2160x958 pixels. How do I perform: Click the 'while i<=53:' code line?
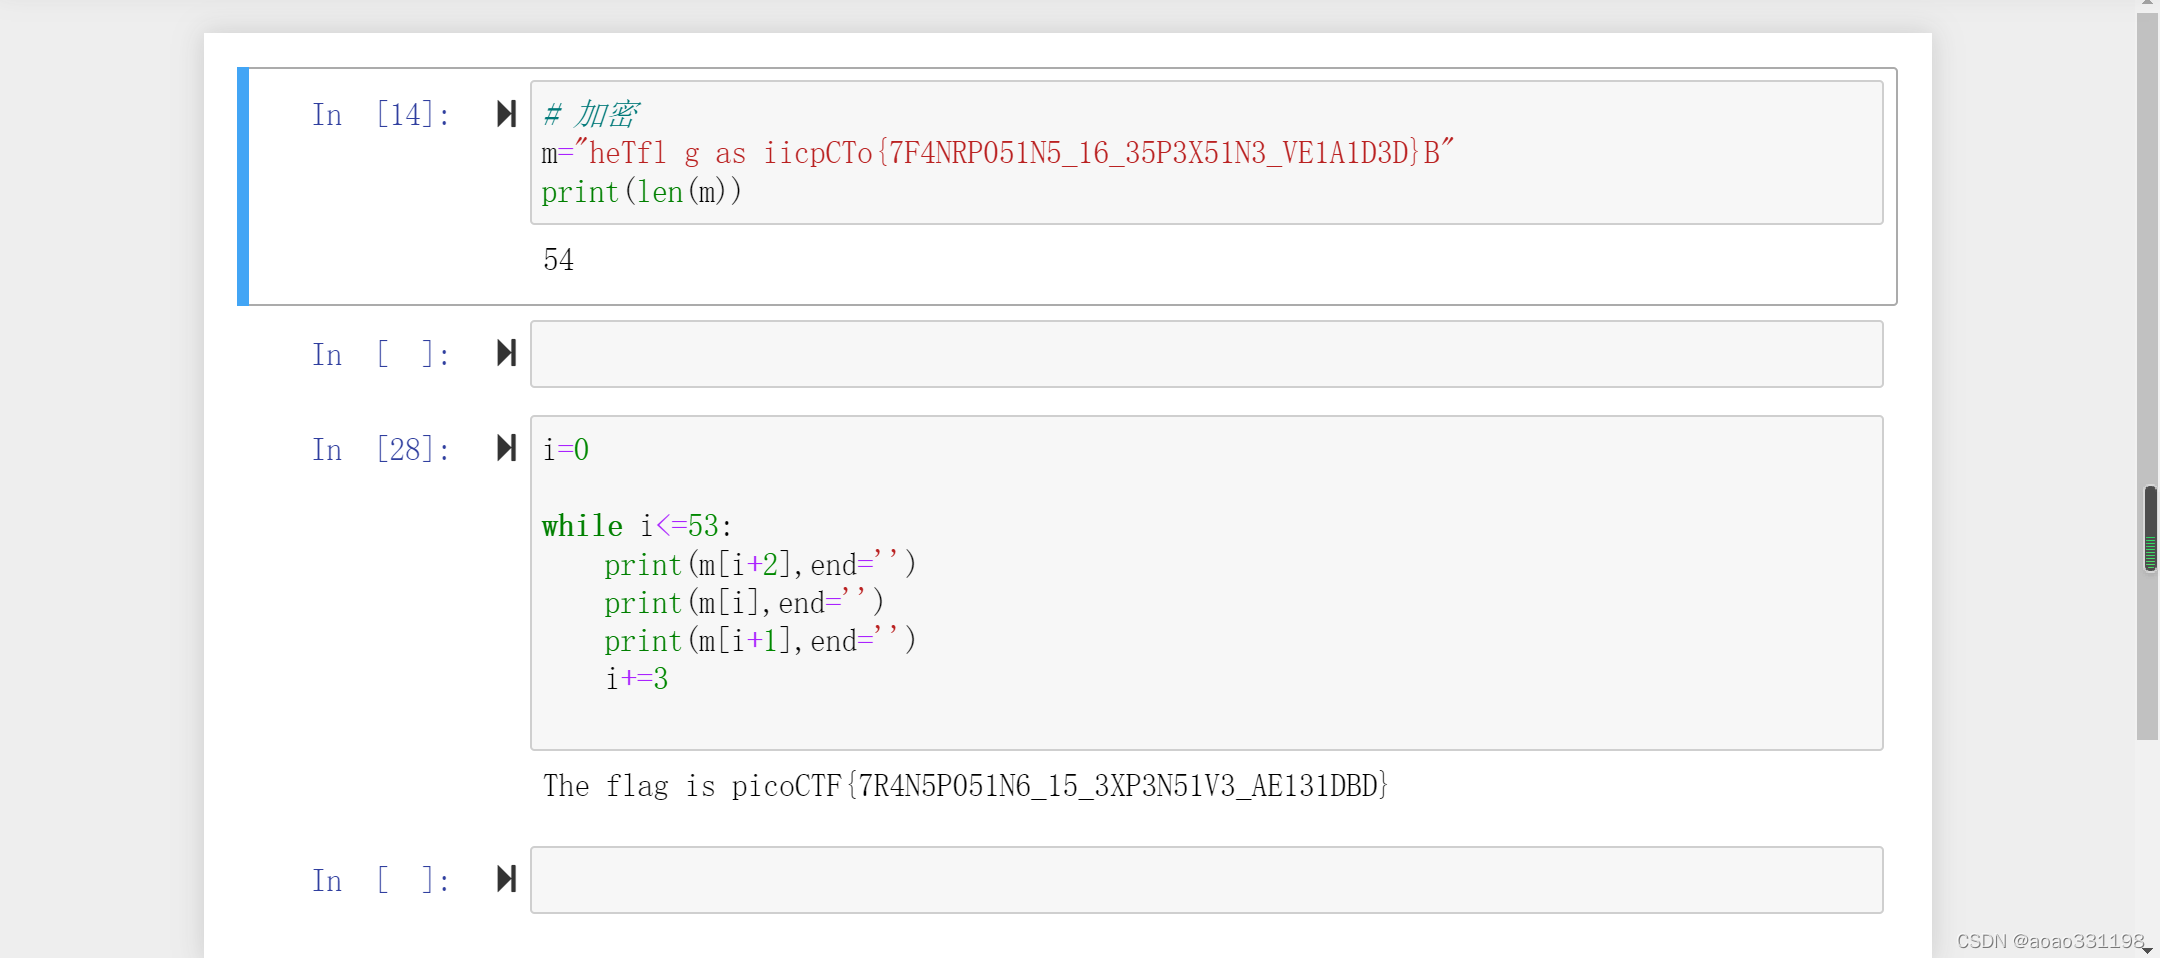click(637, 526)
